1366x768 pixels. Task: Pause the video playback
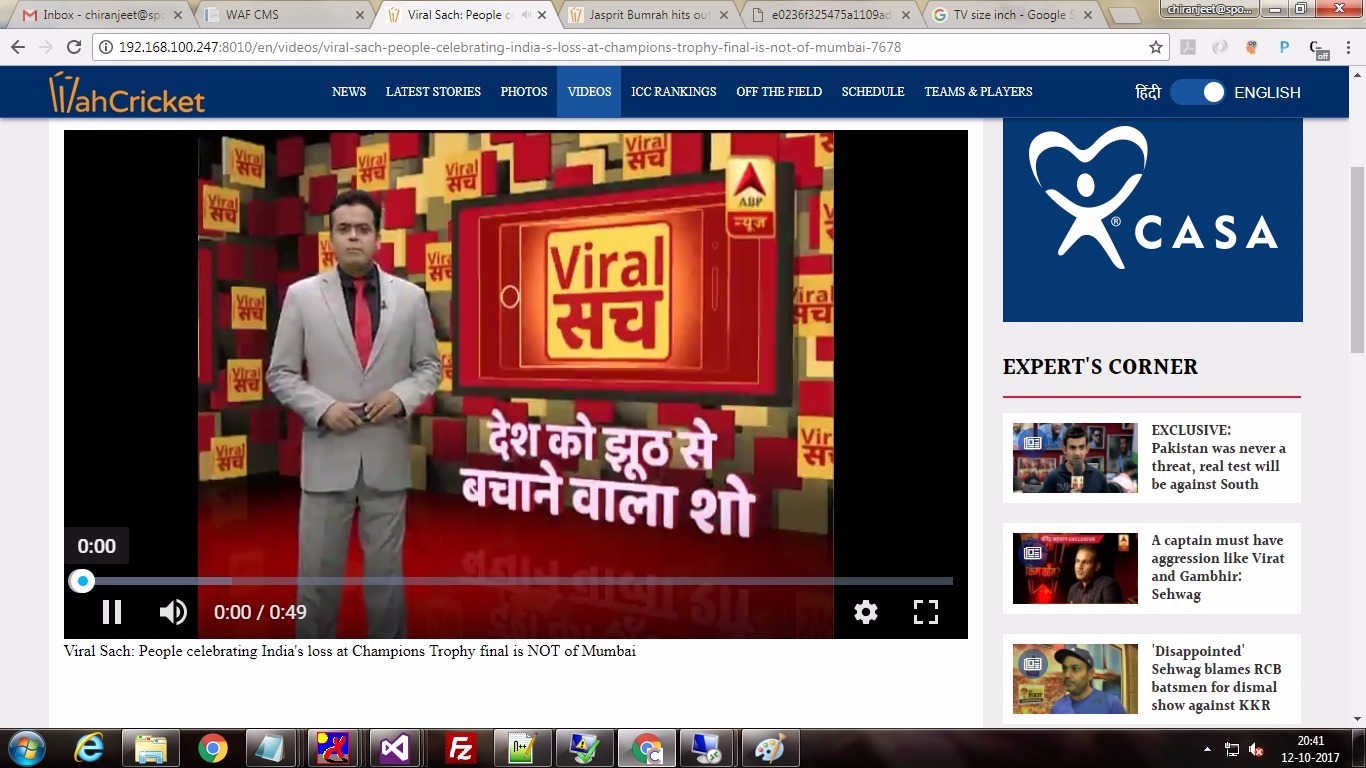[112, 612]
